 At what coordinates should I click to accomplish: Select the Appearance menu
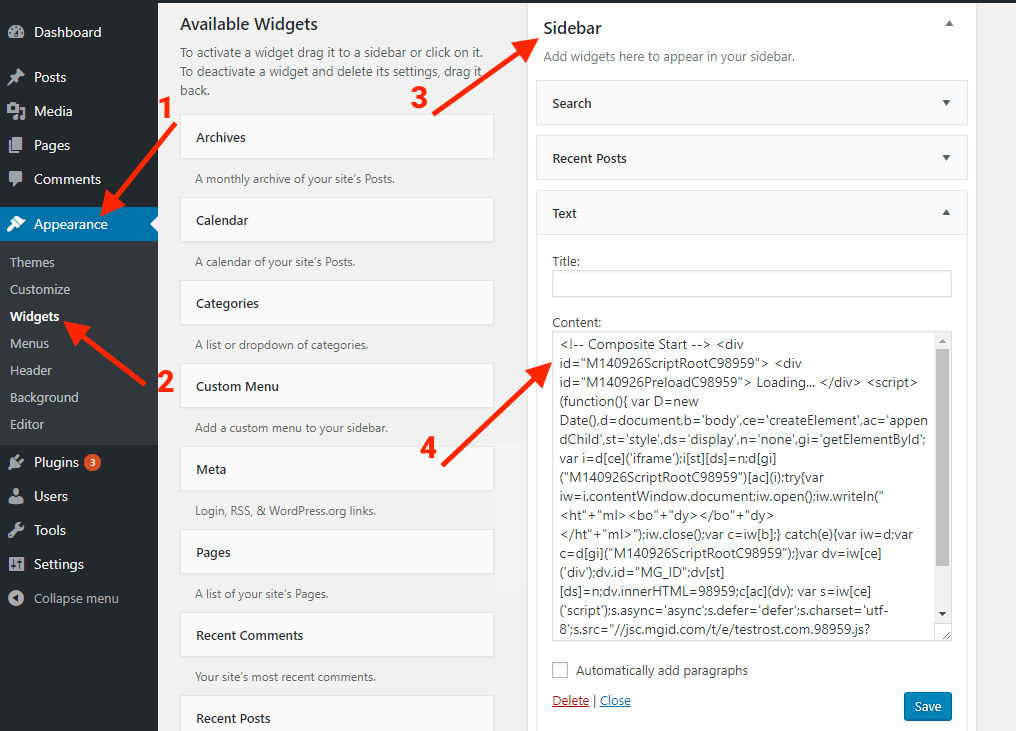tap(71, 224)
